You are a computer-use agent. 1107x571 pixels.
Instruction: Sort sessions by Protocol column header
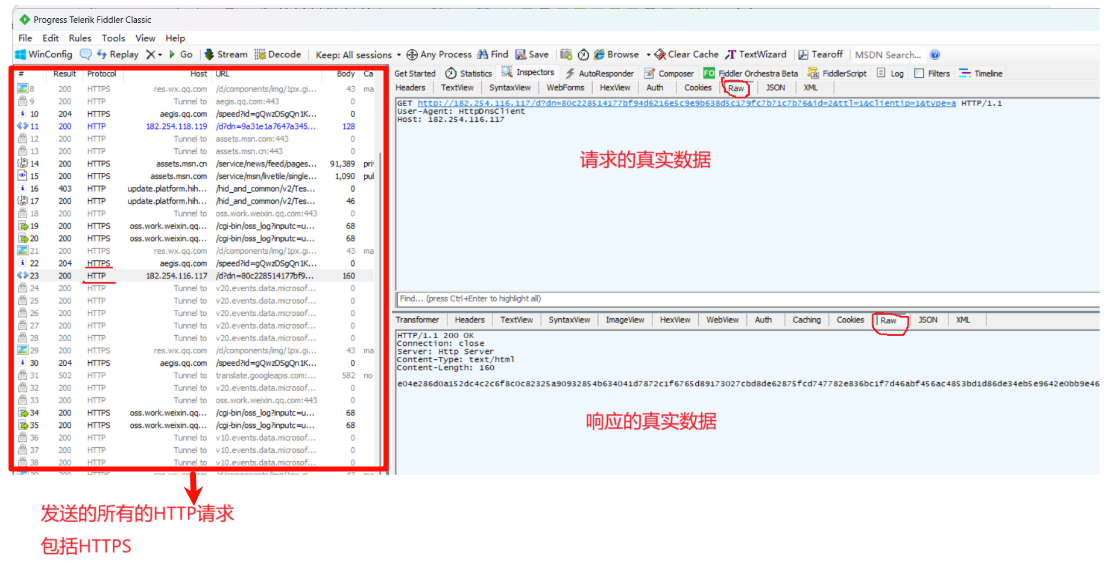[102, 74]
